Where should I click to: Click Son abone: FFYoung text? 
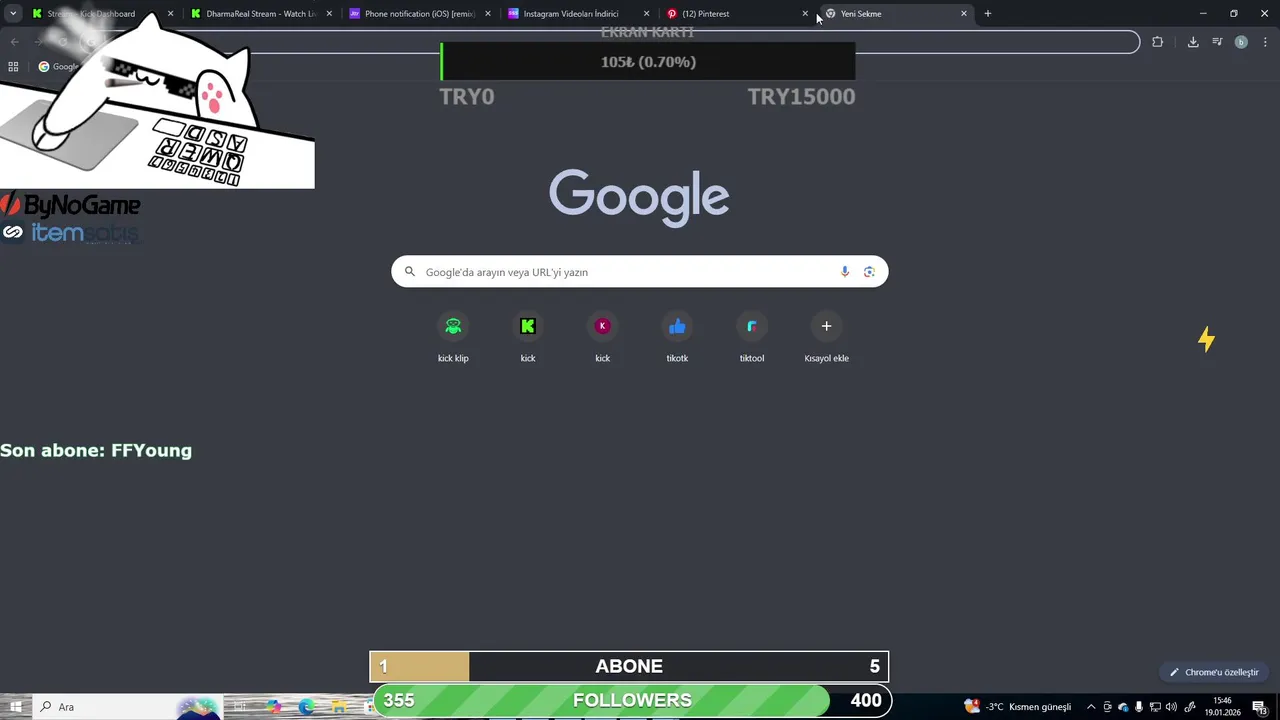(96, 450)
